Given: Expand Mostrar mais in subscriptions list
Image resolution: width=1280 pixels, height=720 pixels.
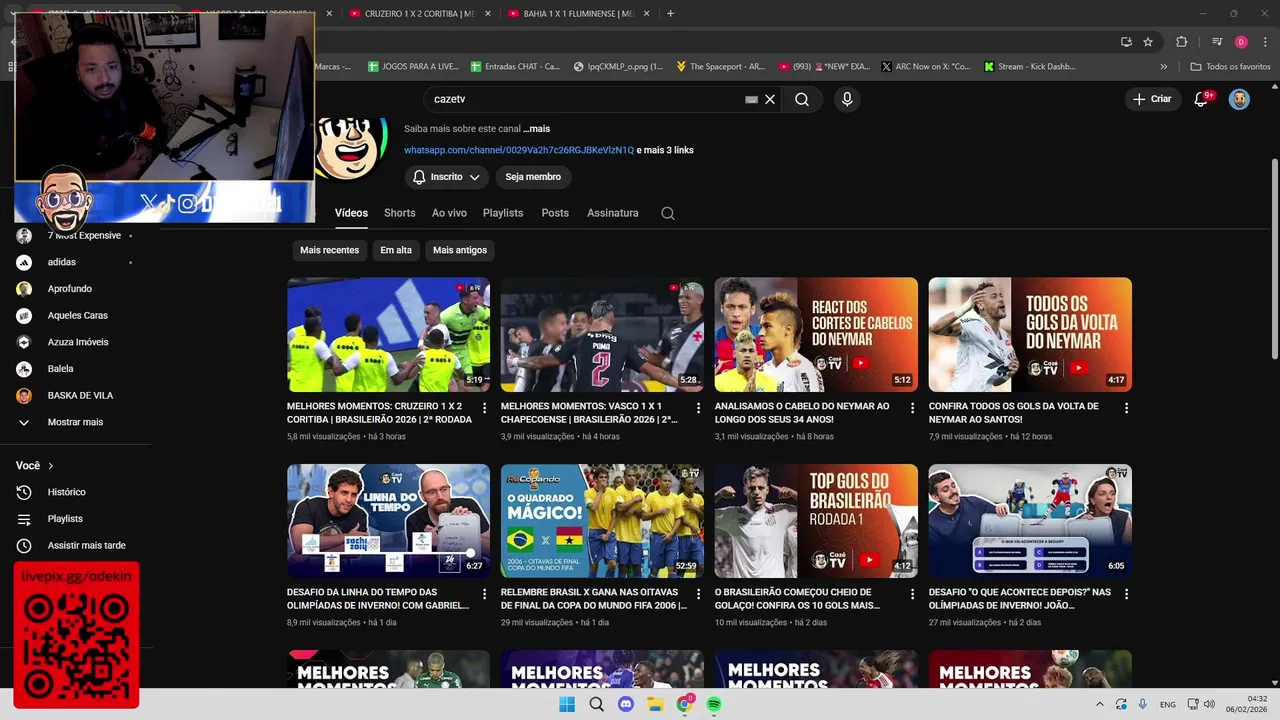Looking at the screenshot, I should (x=75, y=422).
